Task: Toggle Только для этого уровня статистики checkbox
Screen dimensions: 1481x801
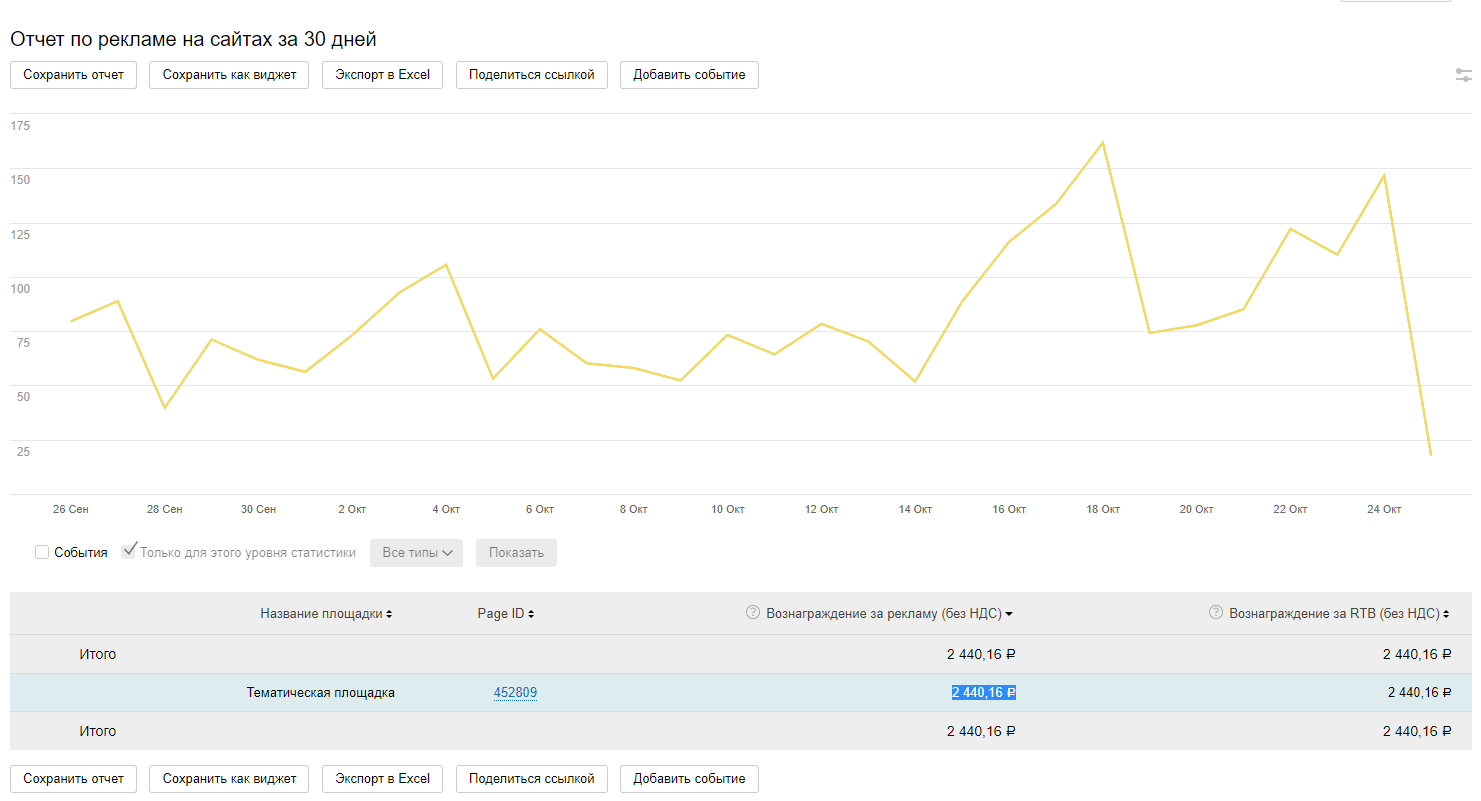Action: pos(129,551)
